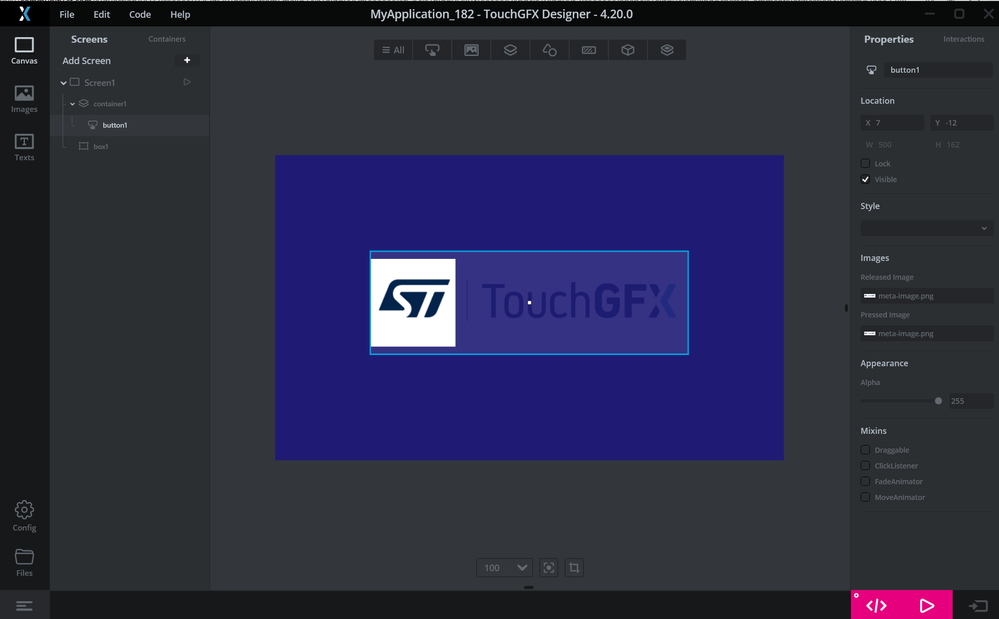
Task: Enable the FadeAnimator mixin
Action: click(865, 481)
